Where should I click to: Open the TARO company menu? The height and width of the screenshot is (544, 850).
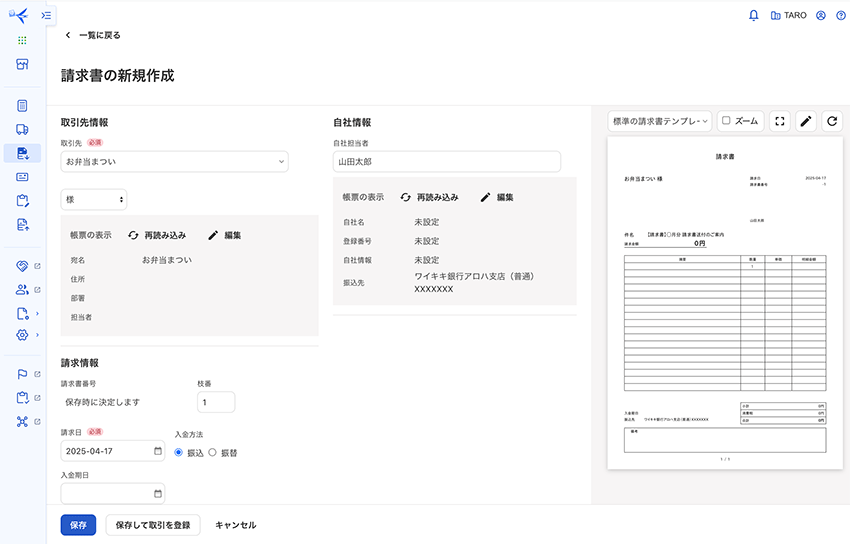[x=788, y=16]
